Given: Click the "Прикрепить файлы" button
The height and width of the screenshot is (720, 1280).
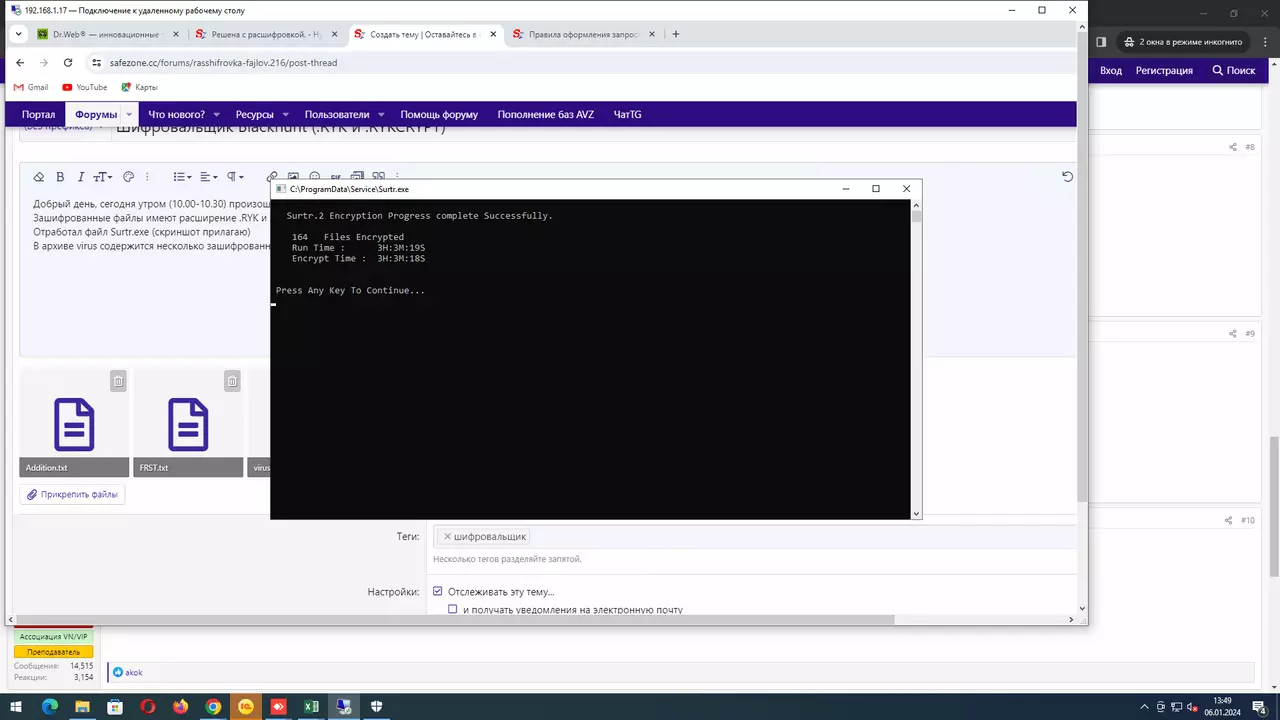Looking at the screenshot, I should click(72, 494).
